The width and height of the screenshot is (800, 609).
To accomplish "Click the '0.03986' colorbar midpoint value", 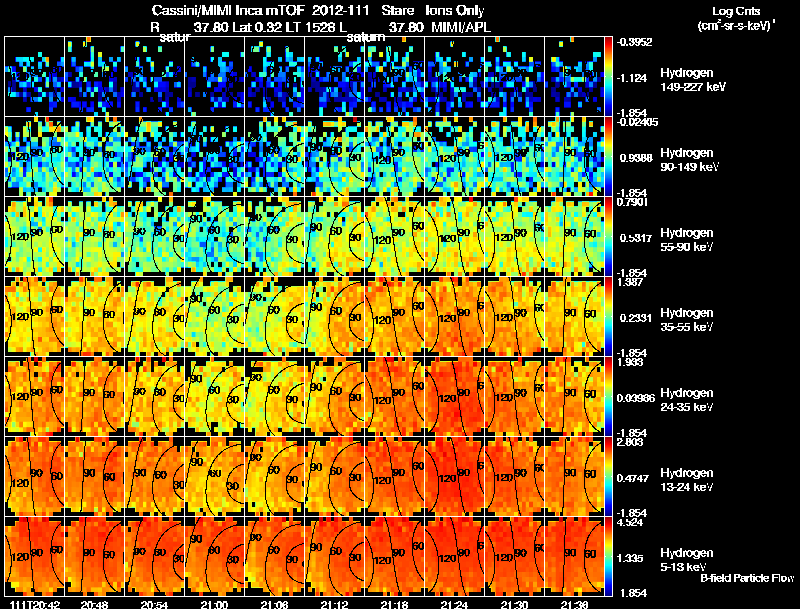I will (x=636, y=398).
